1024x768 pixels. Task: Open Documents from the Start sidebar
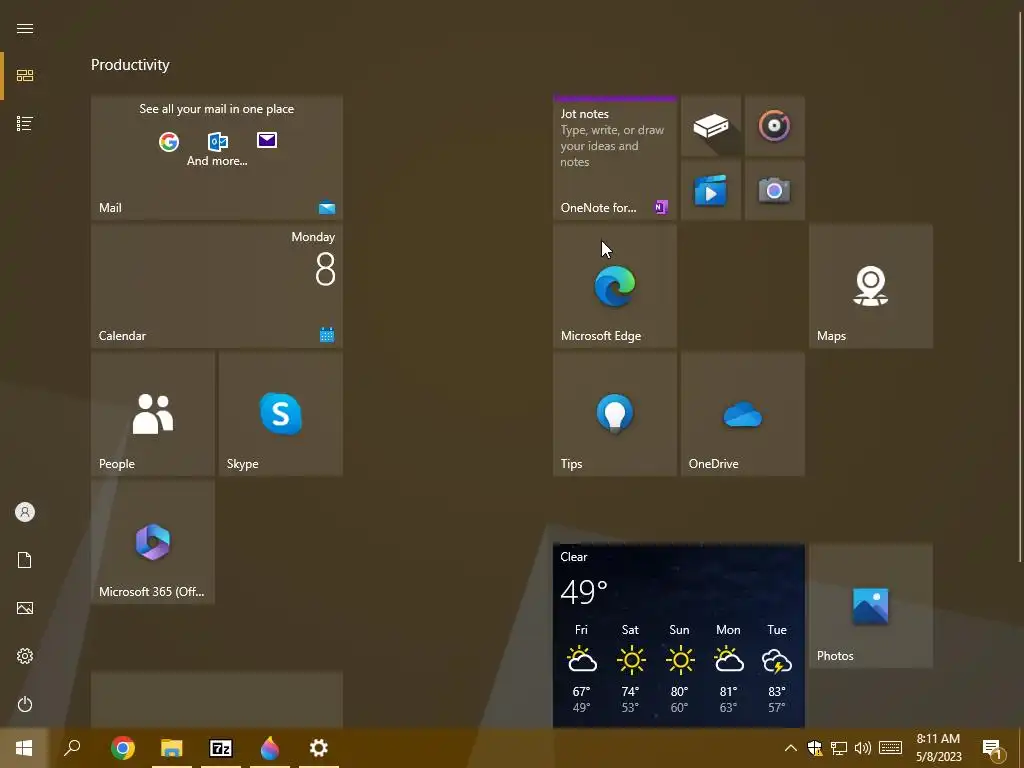[x=25, y=560]
